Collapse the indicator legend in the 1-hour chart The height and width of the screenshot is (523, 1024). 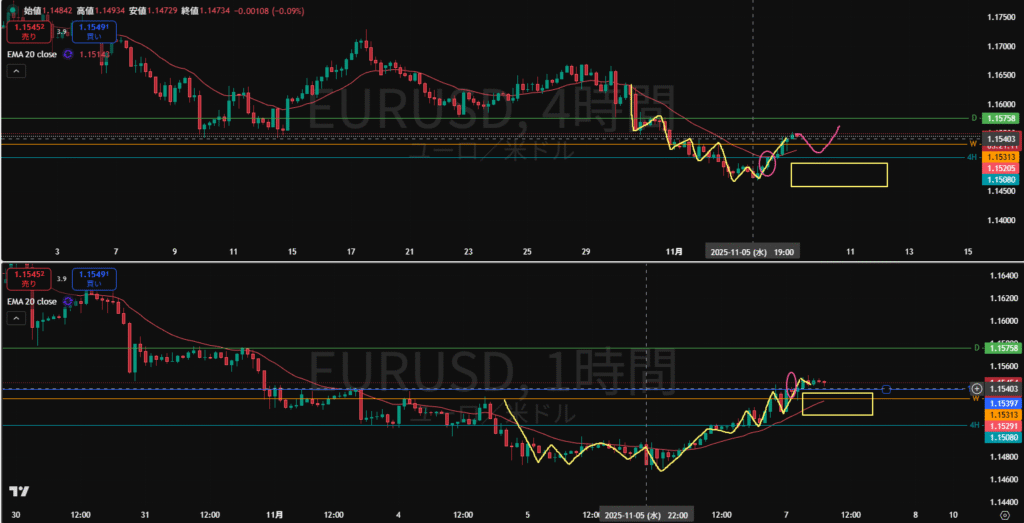point(15,318)
